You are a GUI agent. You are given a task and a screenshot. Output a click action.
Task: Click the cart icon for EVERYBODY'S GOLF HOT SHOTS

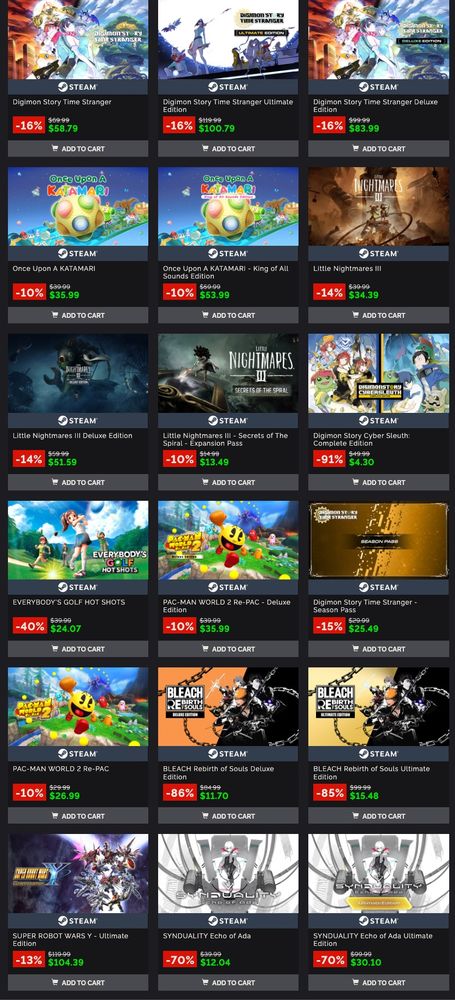(56, 649)
